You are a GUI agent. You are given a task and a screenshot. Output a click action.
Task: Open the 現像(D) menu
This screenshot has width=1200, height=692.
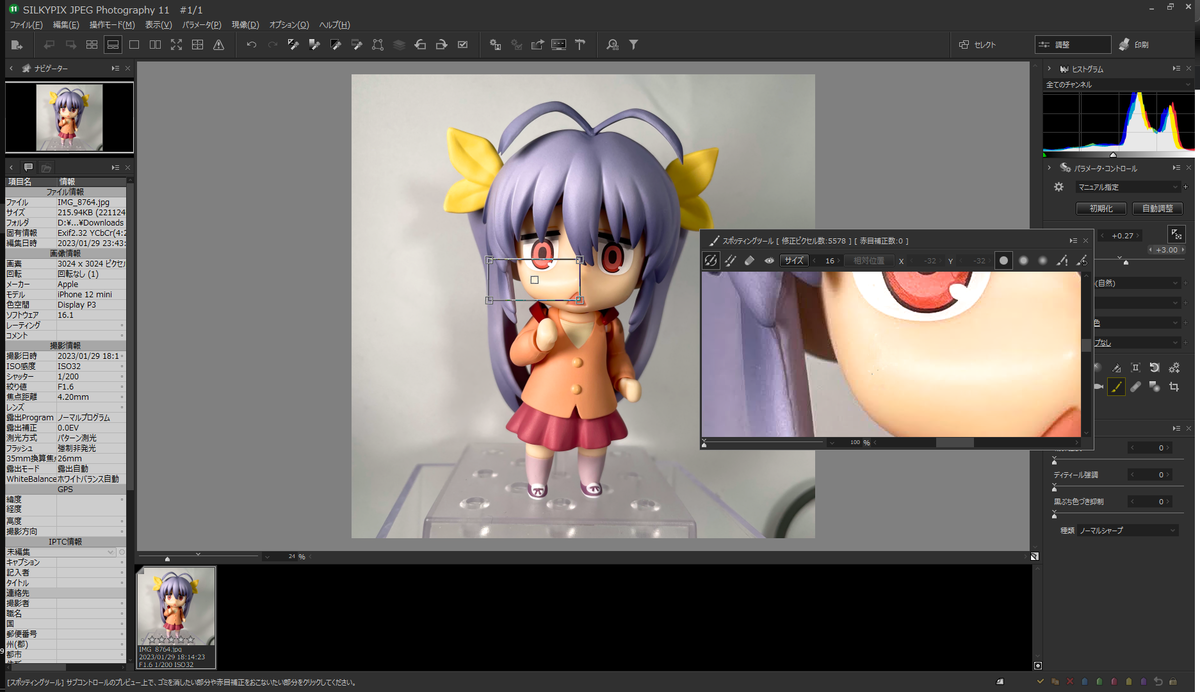coord(245,24)
